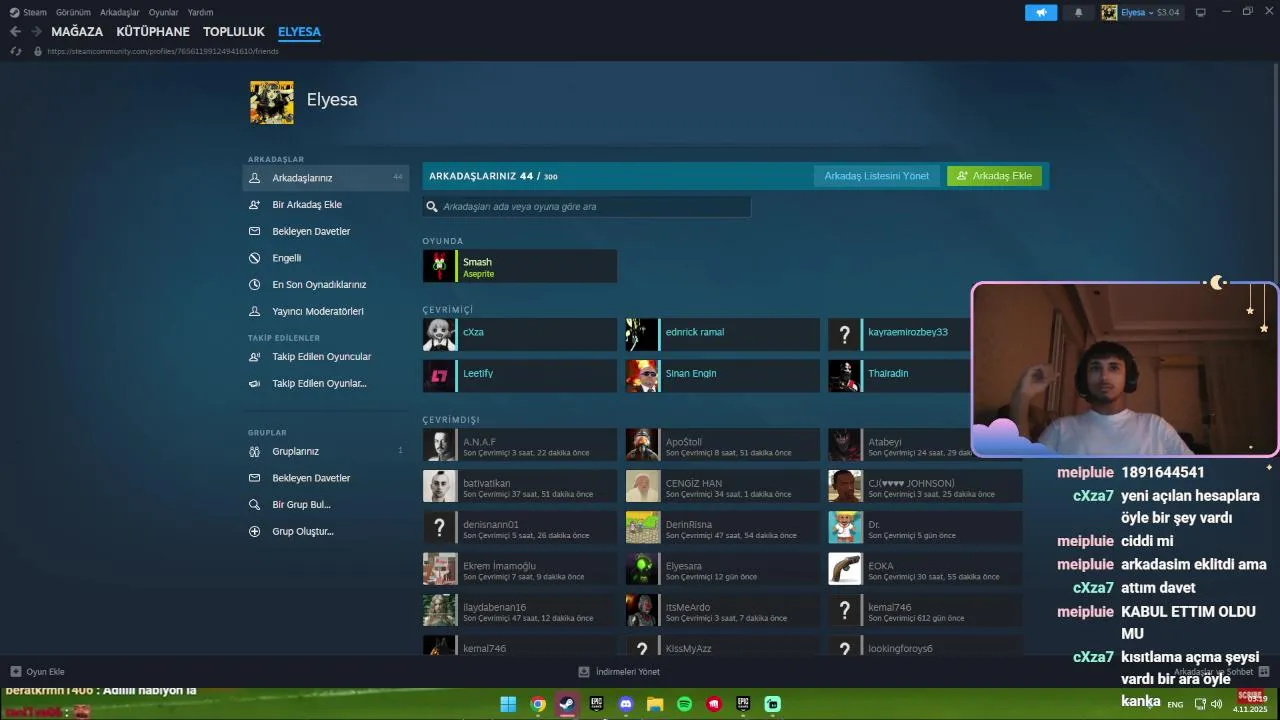Open the Steam announcements megaphone icon

click(1041, 13)
